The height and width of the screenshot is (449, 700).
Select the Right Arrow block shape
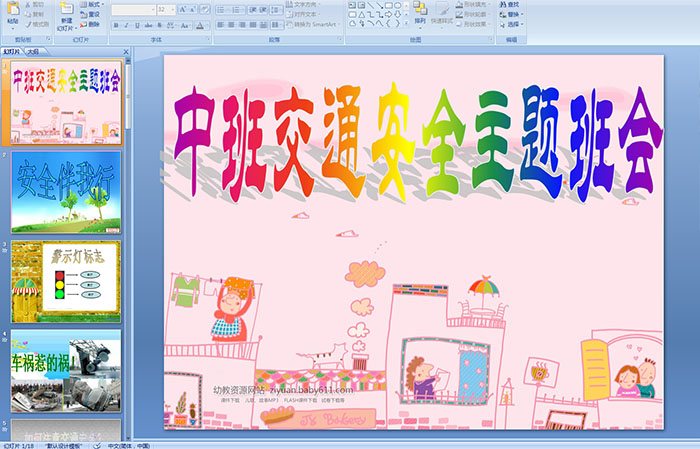[x=388, y=14]
